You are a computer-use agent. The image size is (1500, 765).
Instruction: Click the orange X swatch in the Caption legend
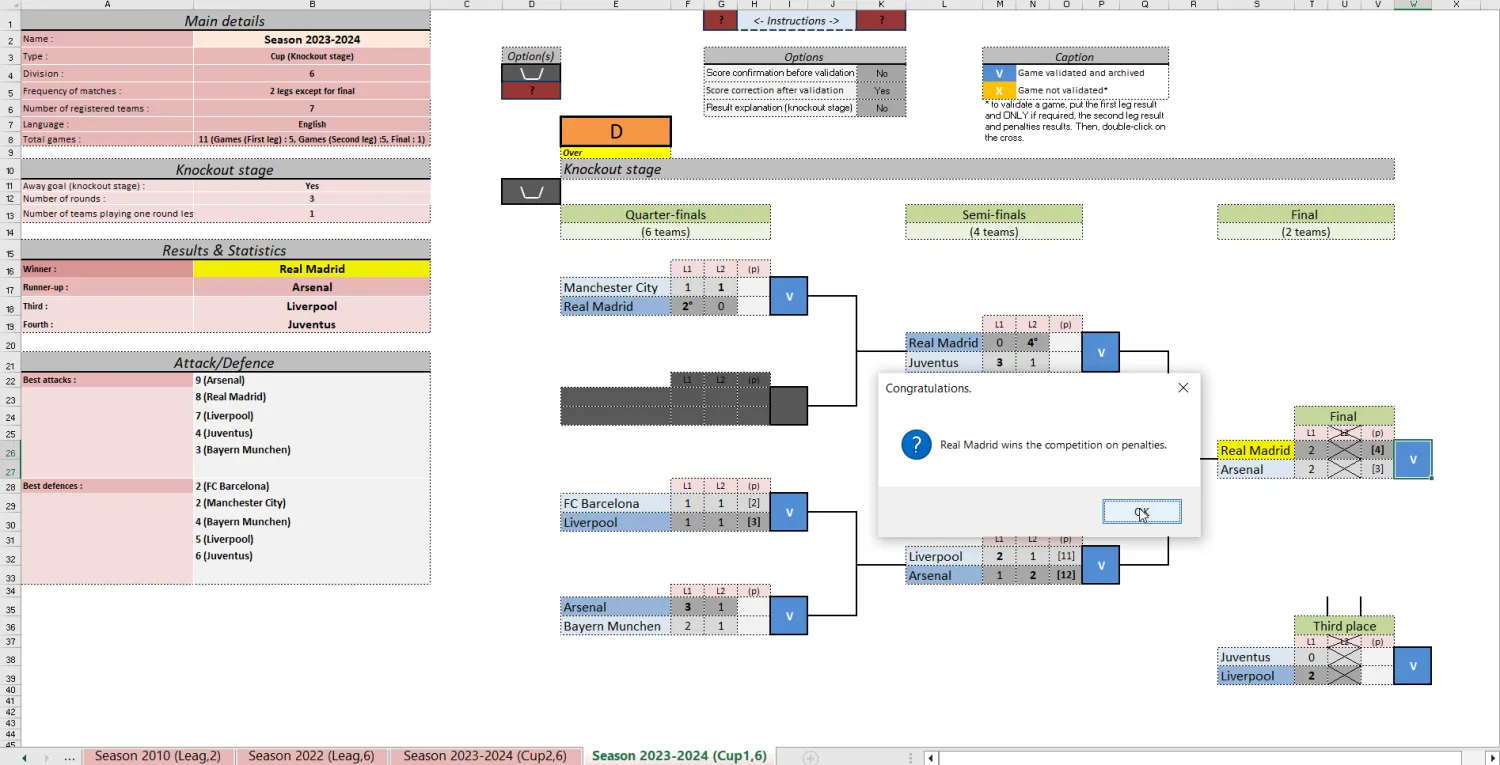click(x=998, y=90)
